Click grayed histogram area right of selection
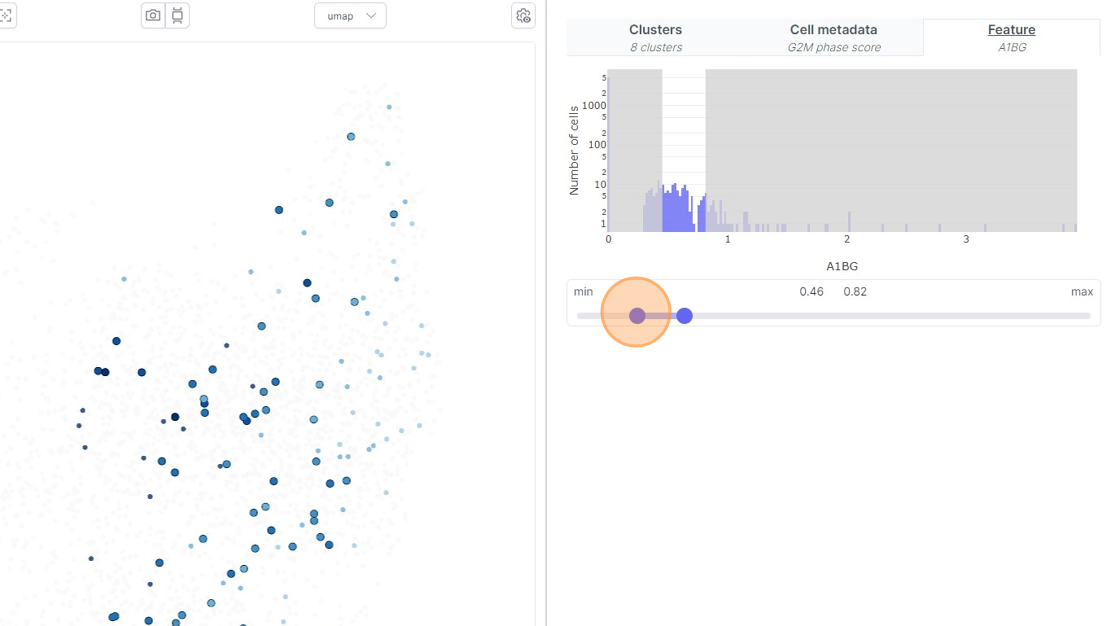1120x626 pixels. 891,150
